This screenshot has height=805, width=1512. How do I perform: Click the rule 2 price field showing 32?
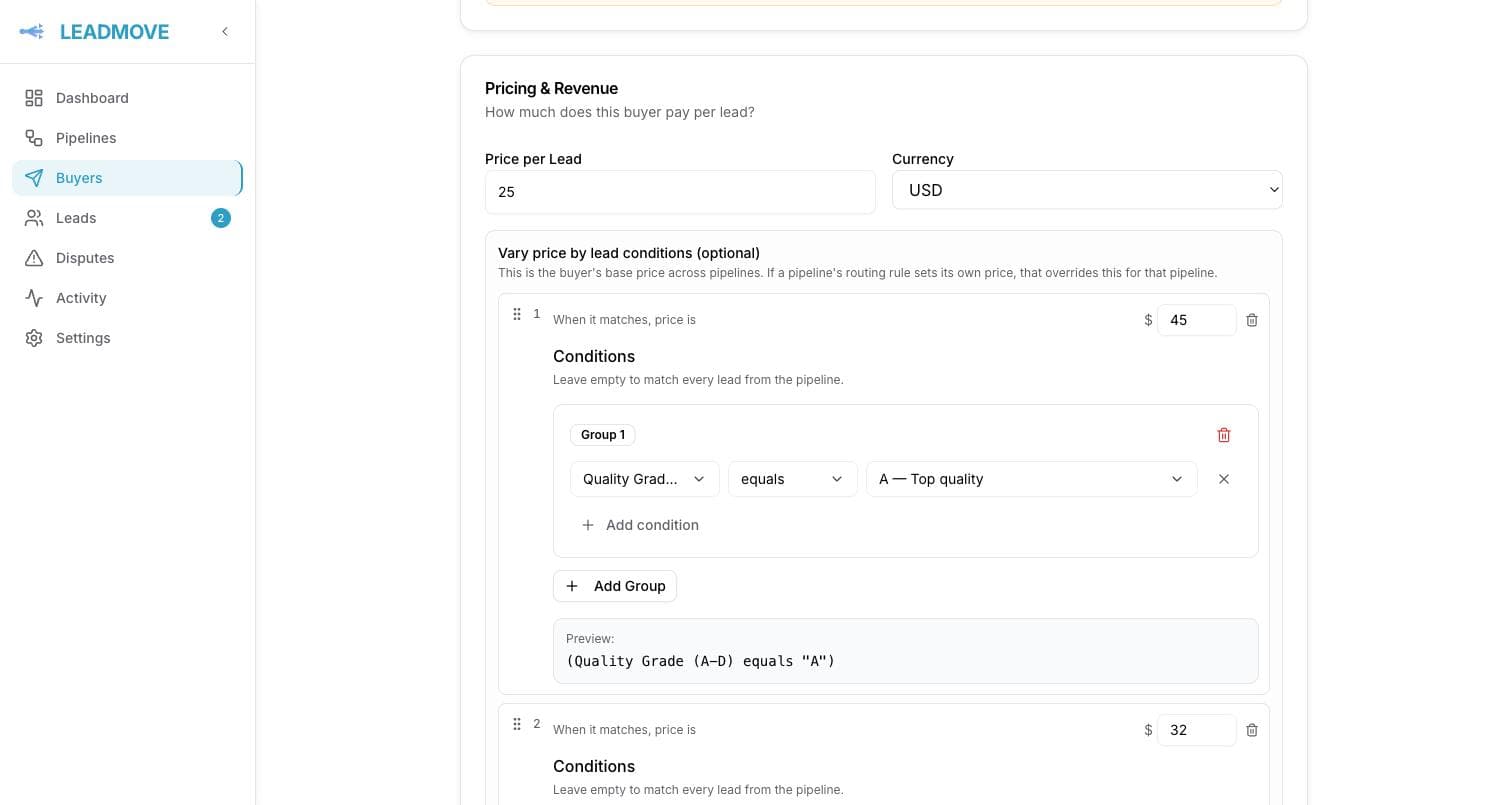point(1197,730)
